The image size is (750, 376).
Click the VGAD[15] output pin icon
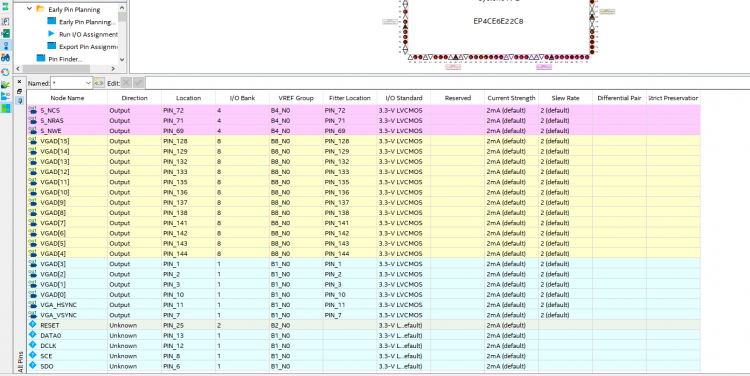[33, 141]
